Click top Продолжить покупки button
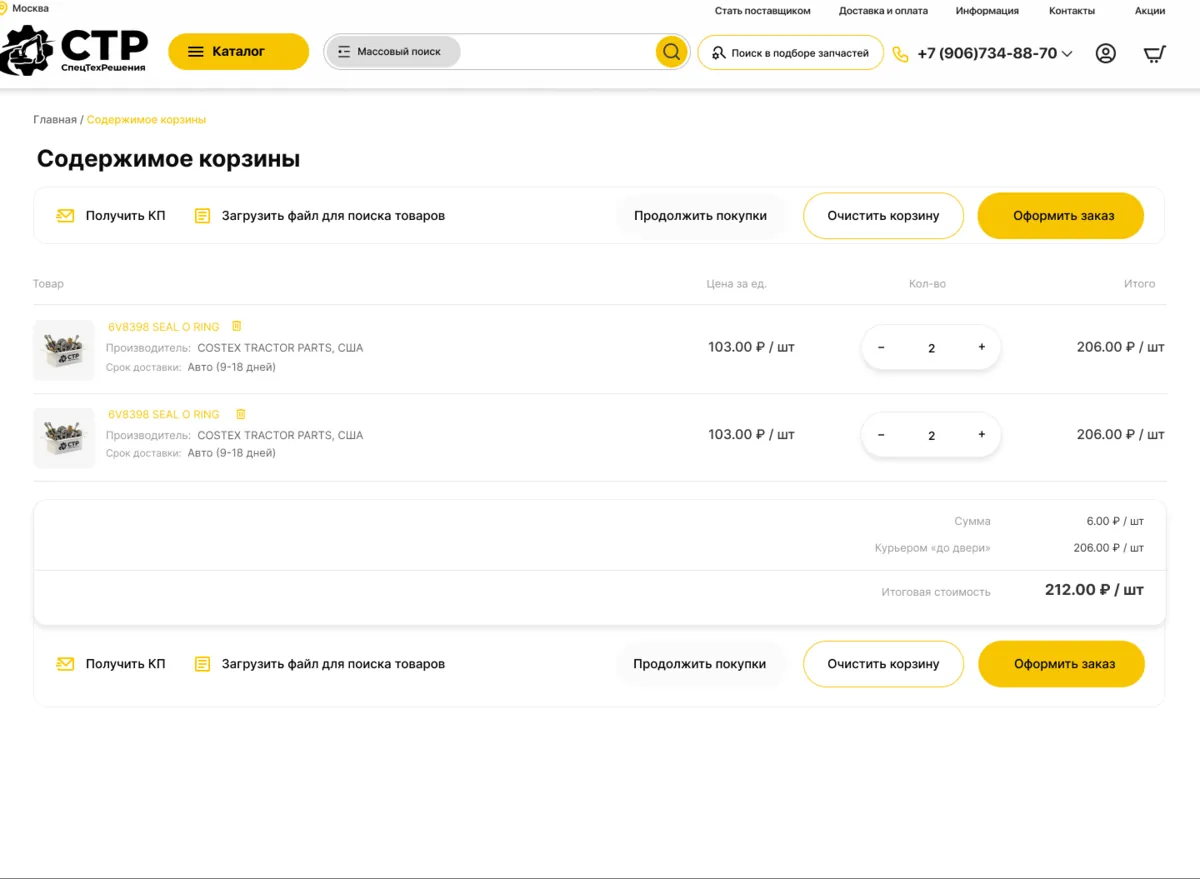Screen dimensions: 1200x879 pos(701,216)
